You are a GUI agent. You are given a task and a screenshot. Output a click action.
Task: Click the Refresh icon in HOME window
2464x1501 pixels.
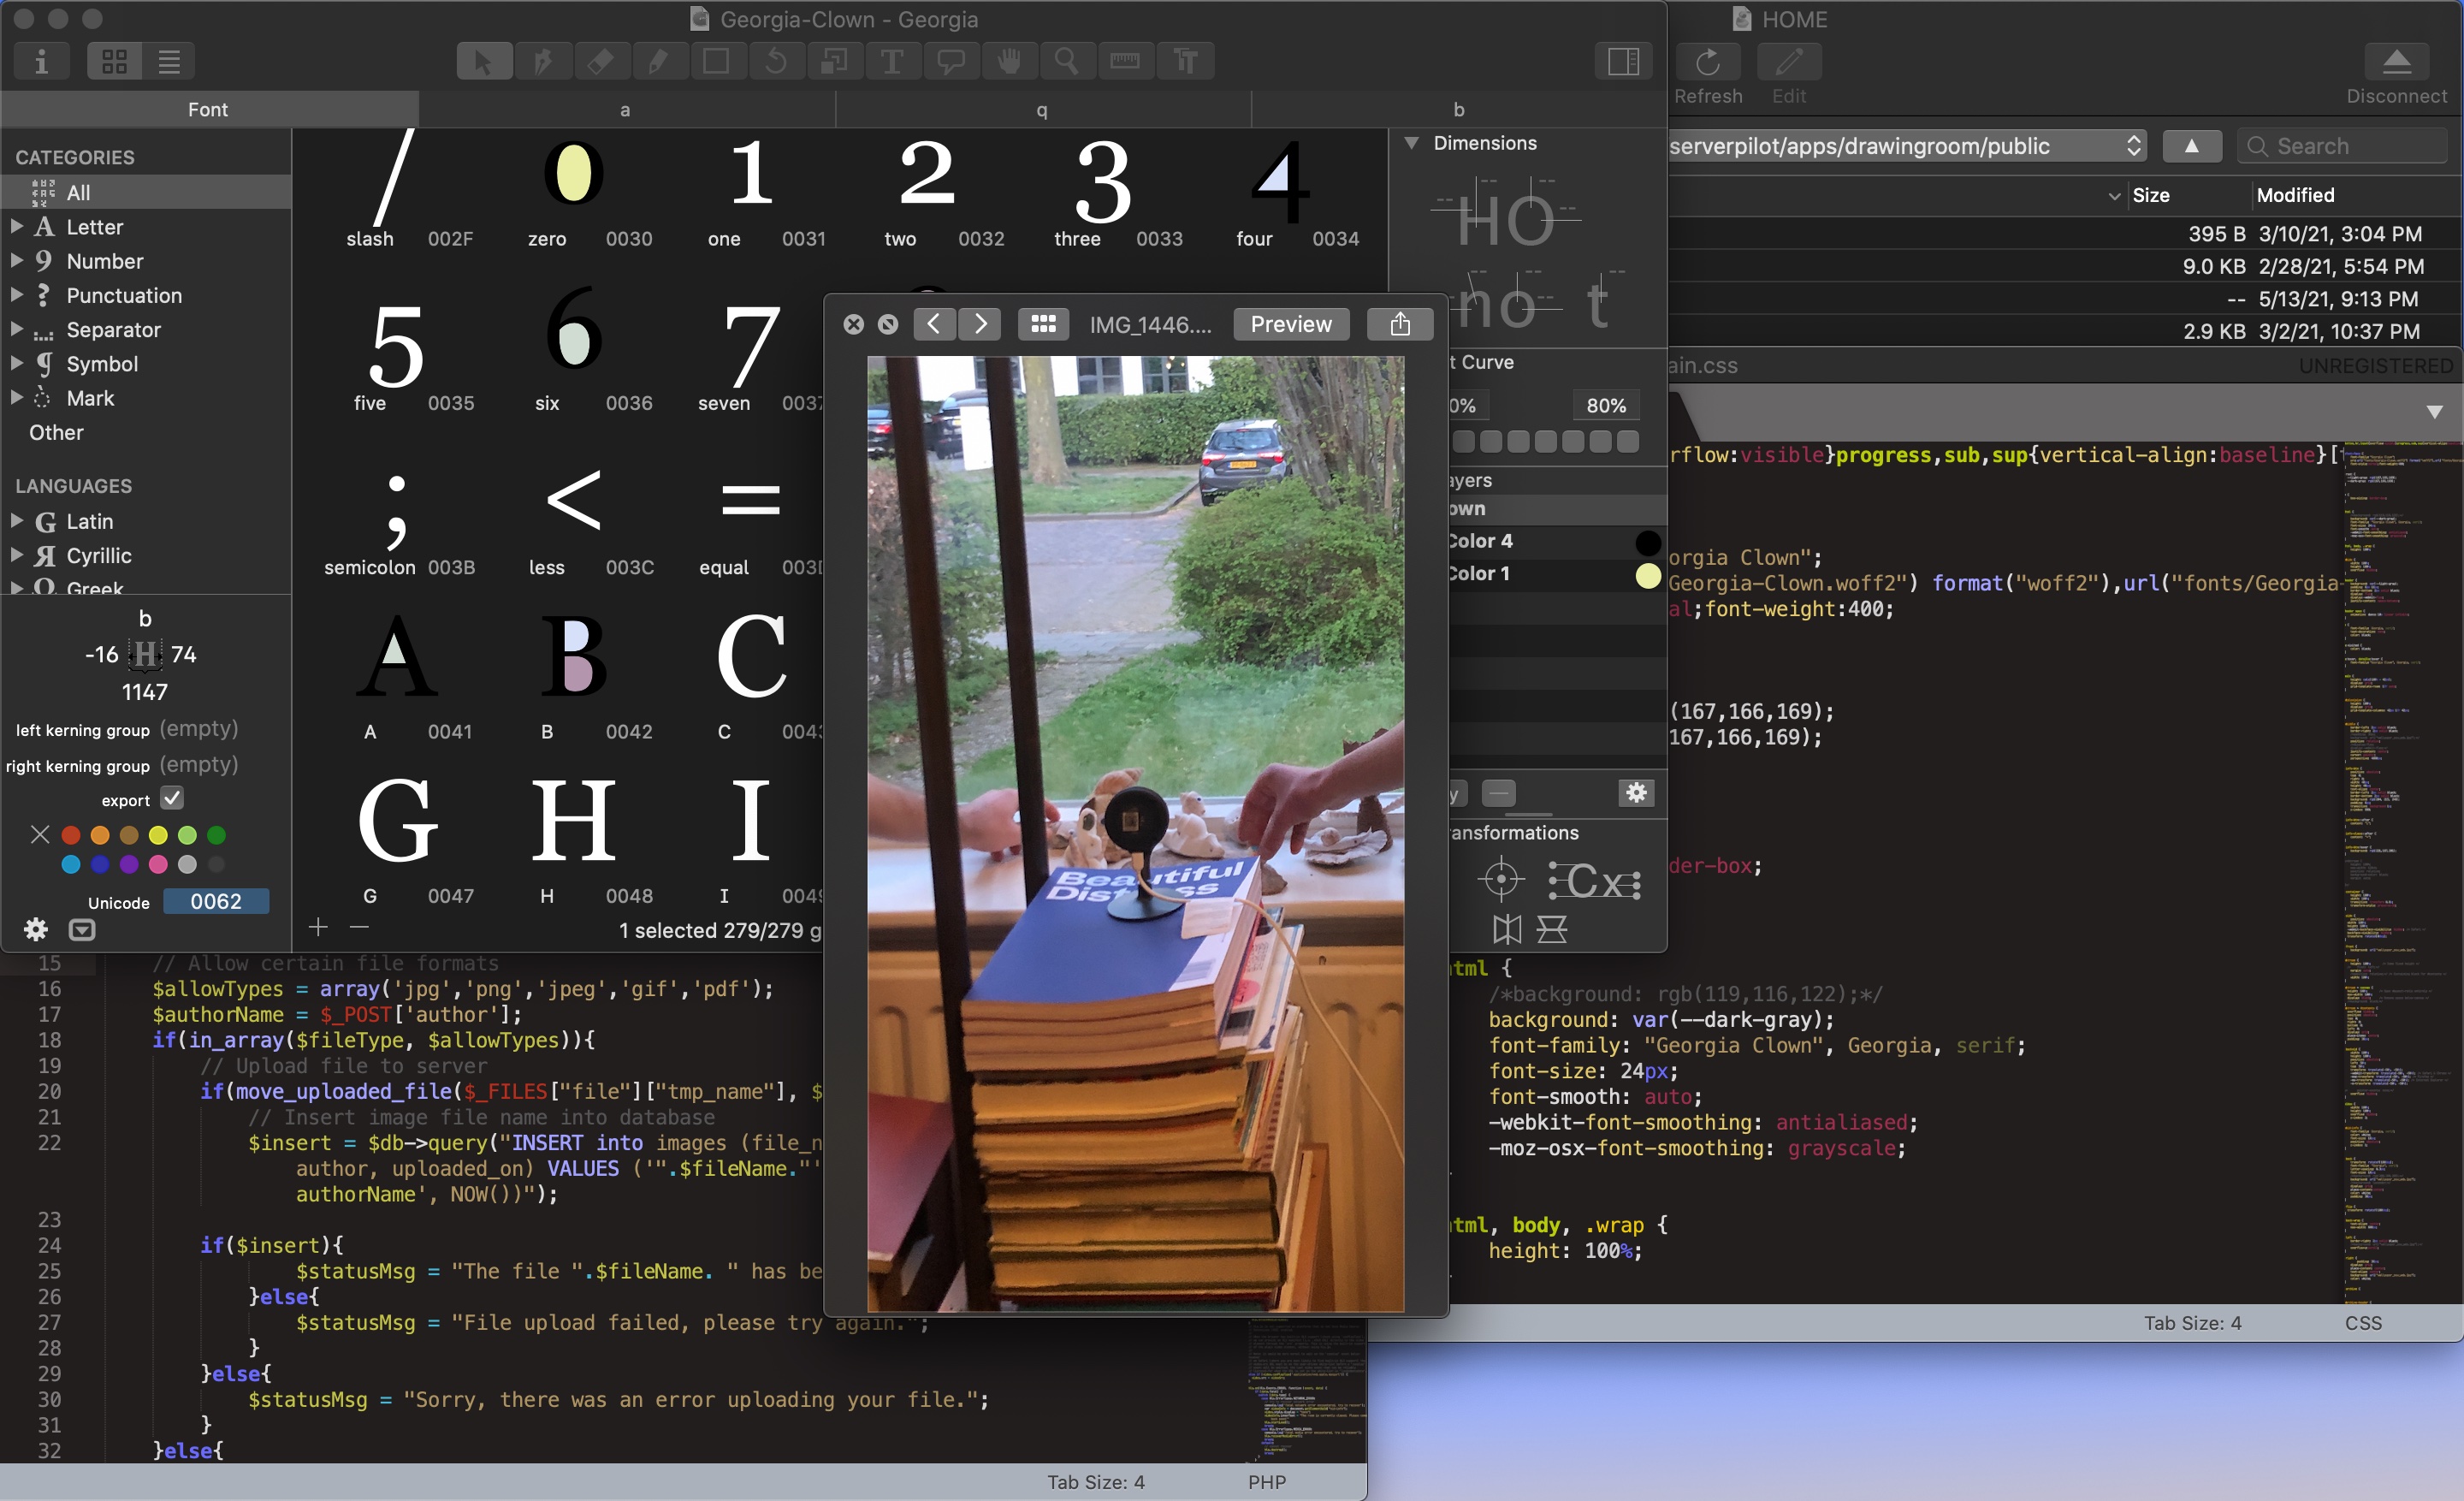tap(1707, 62)
